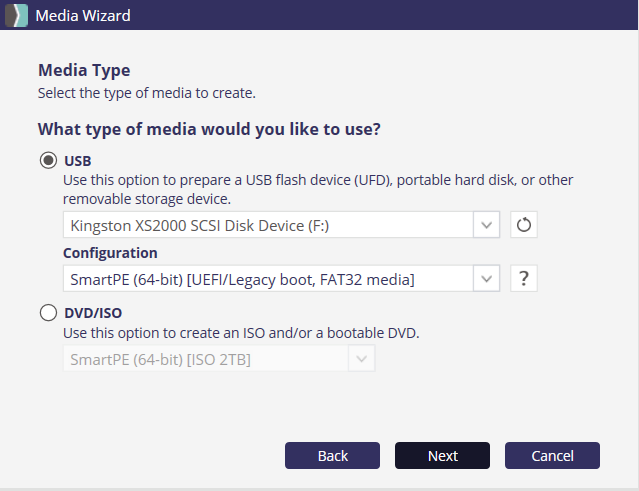Click the SmartPE ISO 2TB field
This screenshot has height=491, width=639.
pyautogui.click(x=205, y=358)
